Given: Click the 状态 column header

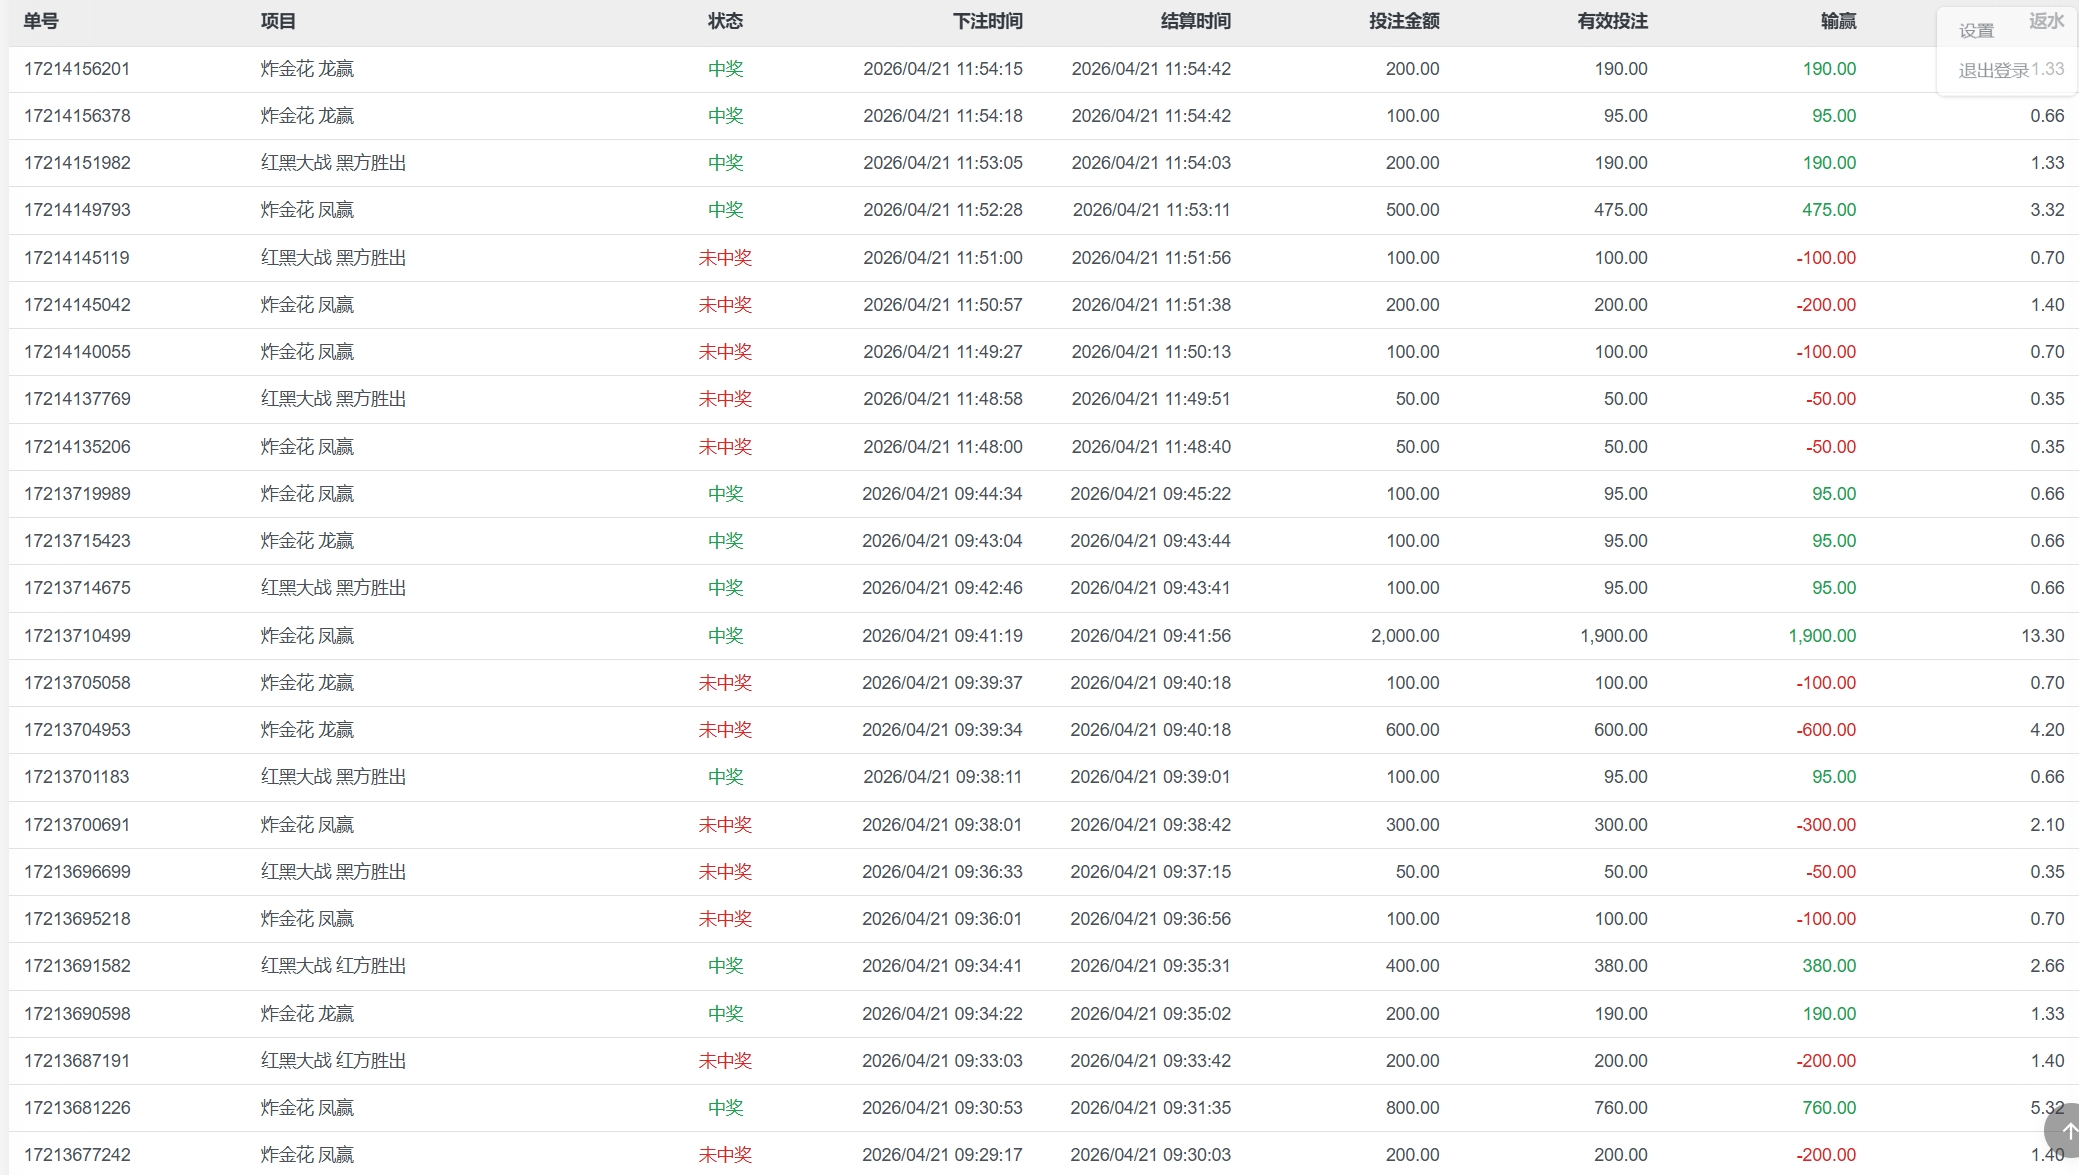Looking at the screenshot, I should pyautogui.click(x=725, y=21).
